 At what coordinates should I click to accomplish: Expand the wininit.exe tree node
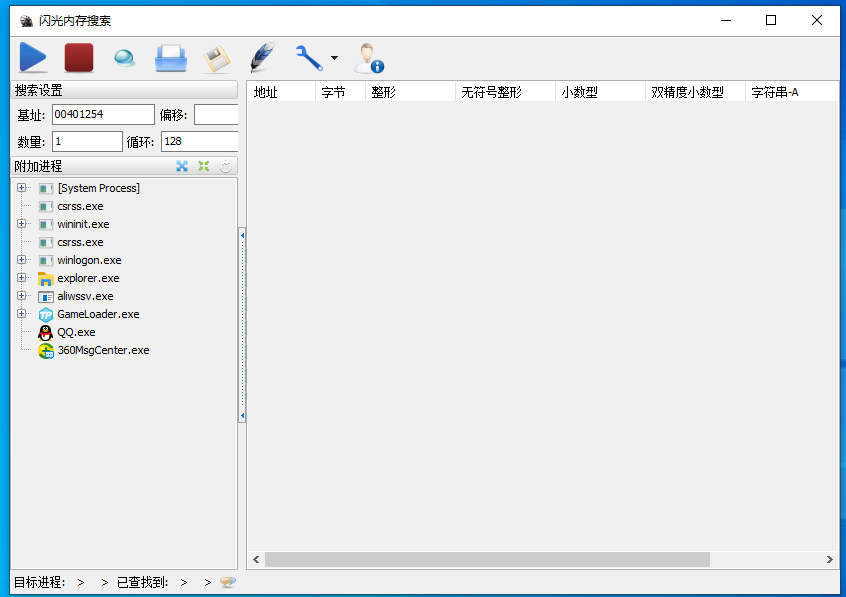click(x=22, y=223)
